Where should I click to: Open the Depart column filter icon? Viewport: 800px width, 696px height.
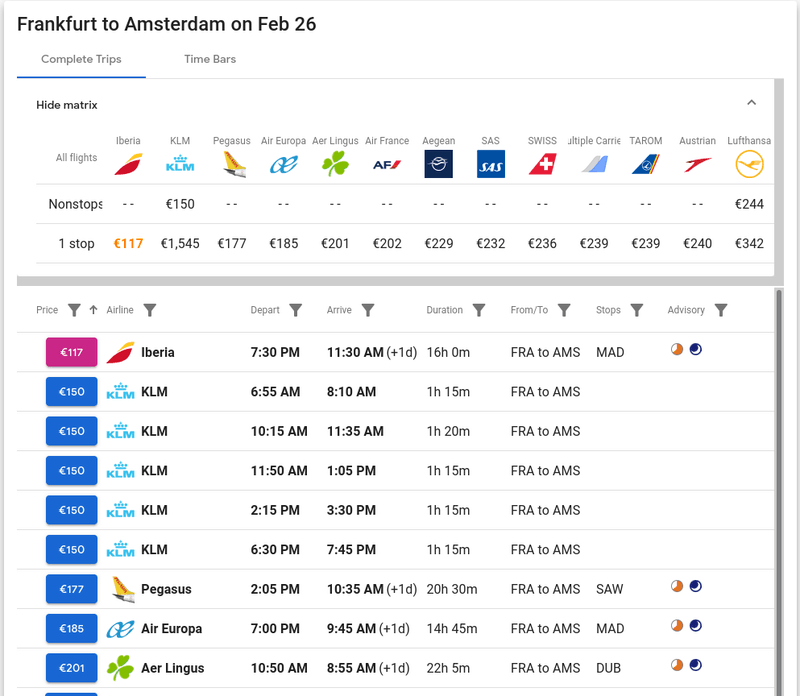(x=295, y=310)
